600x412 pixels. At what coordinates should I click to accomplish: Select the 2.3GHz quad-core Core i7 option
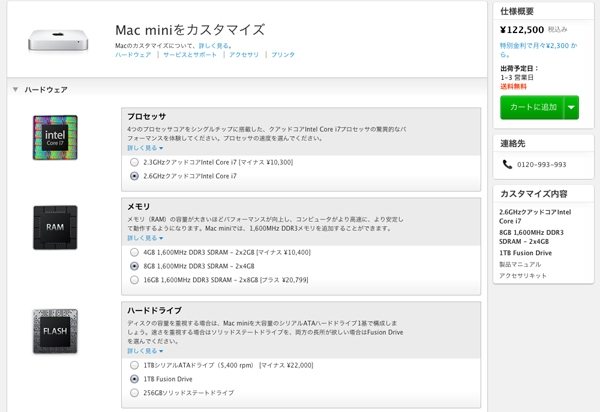coord(134,162)
